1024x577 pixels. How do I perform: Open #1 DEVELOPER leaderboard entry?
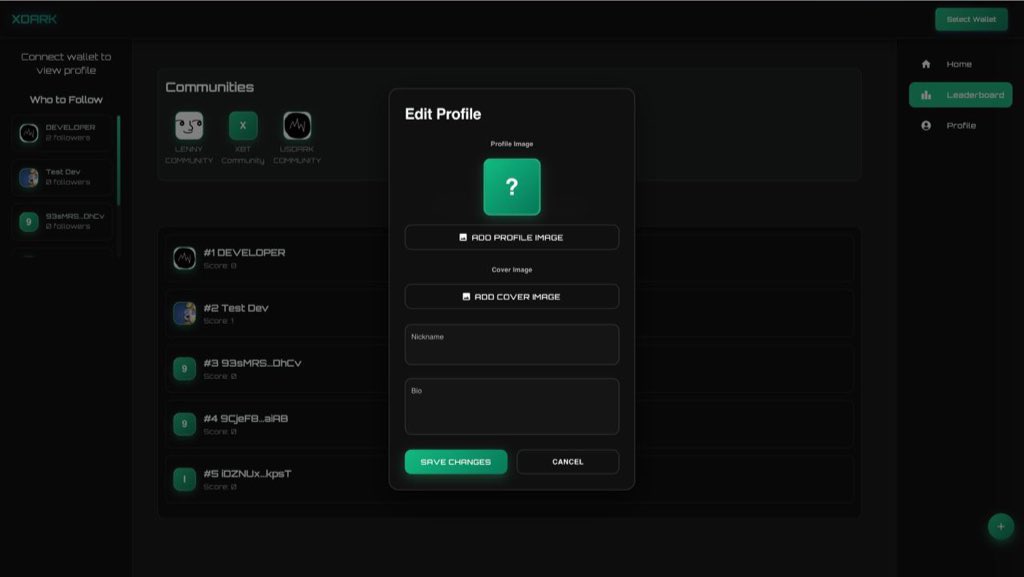tap(509, 258)
